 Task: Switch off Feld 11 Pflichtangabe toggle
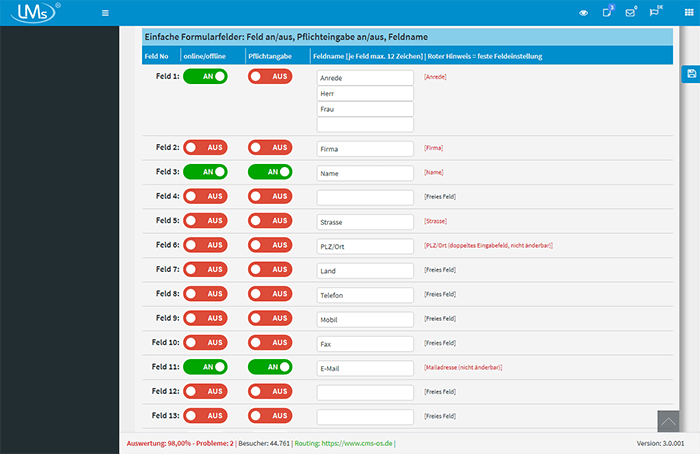270,367
